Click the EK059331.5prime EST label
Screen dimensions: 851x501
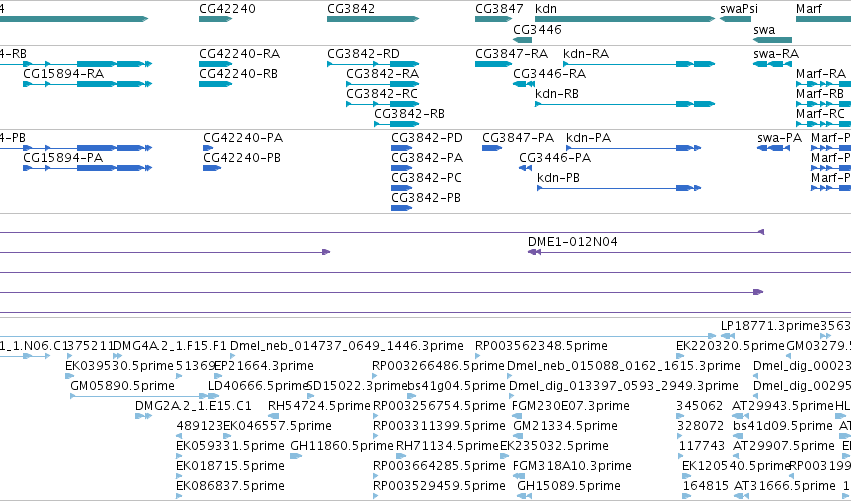click(230, 446)
